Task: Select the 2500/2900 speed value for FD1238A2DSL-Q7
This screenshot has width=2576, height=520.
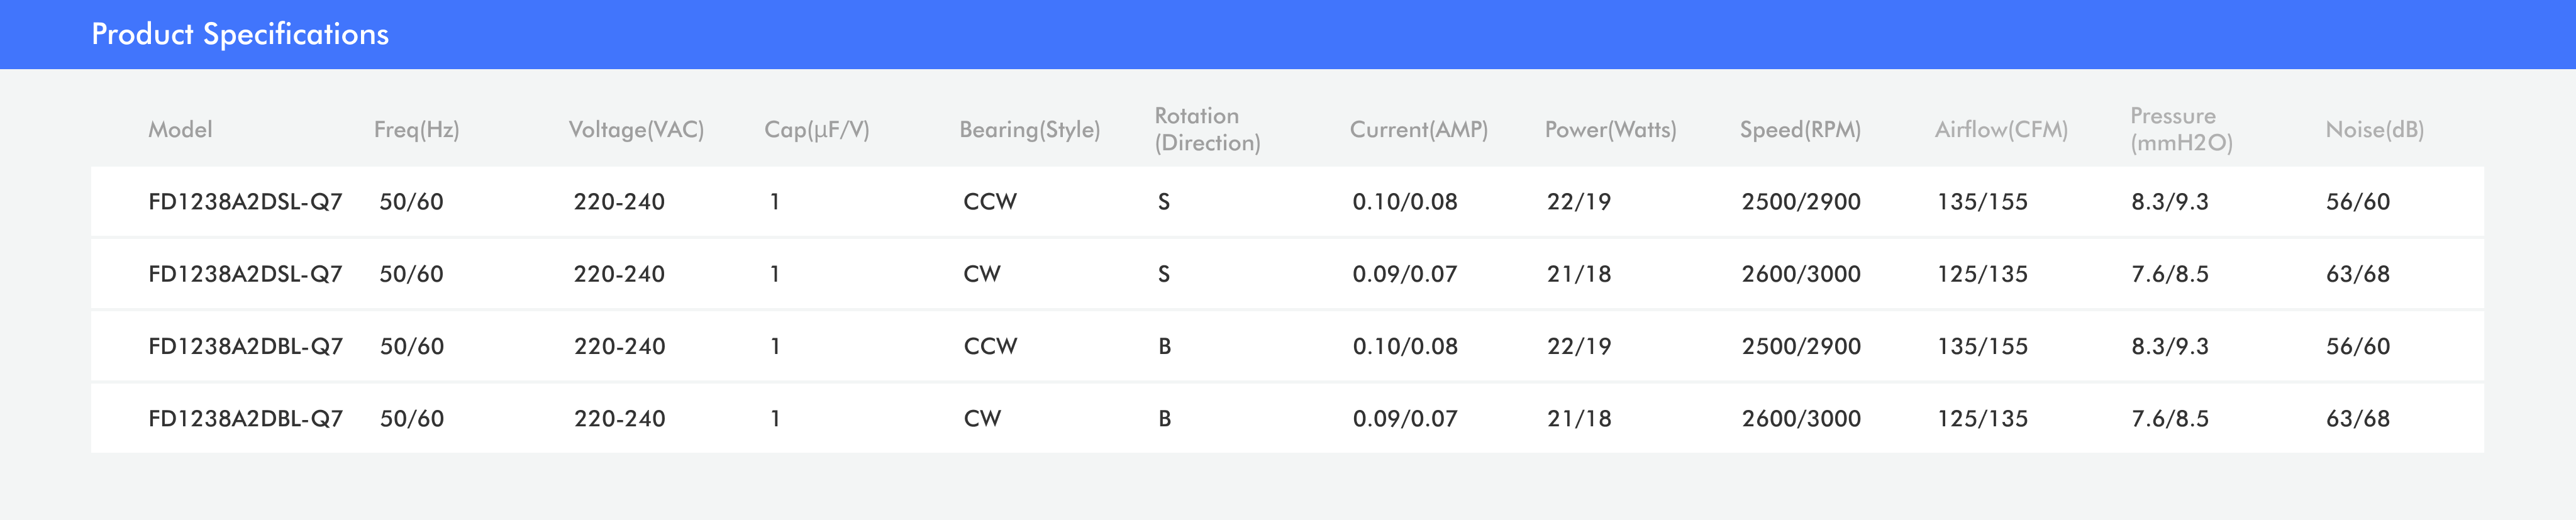Action: click(x=1801, y=202)
